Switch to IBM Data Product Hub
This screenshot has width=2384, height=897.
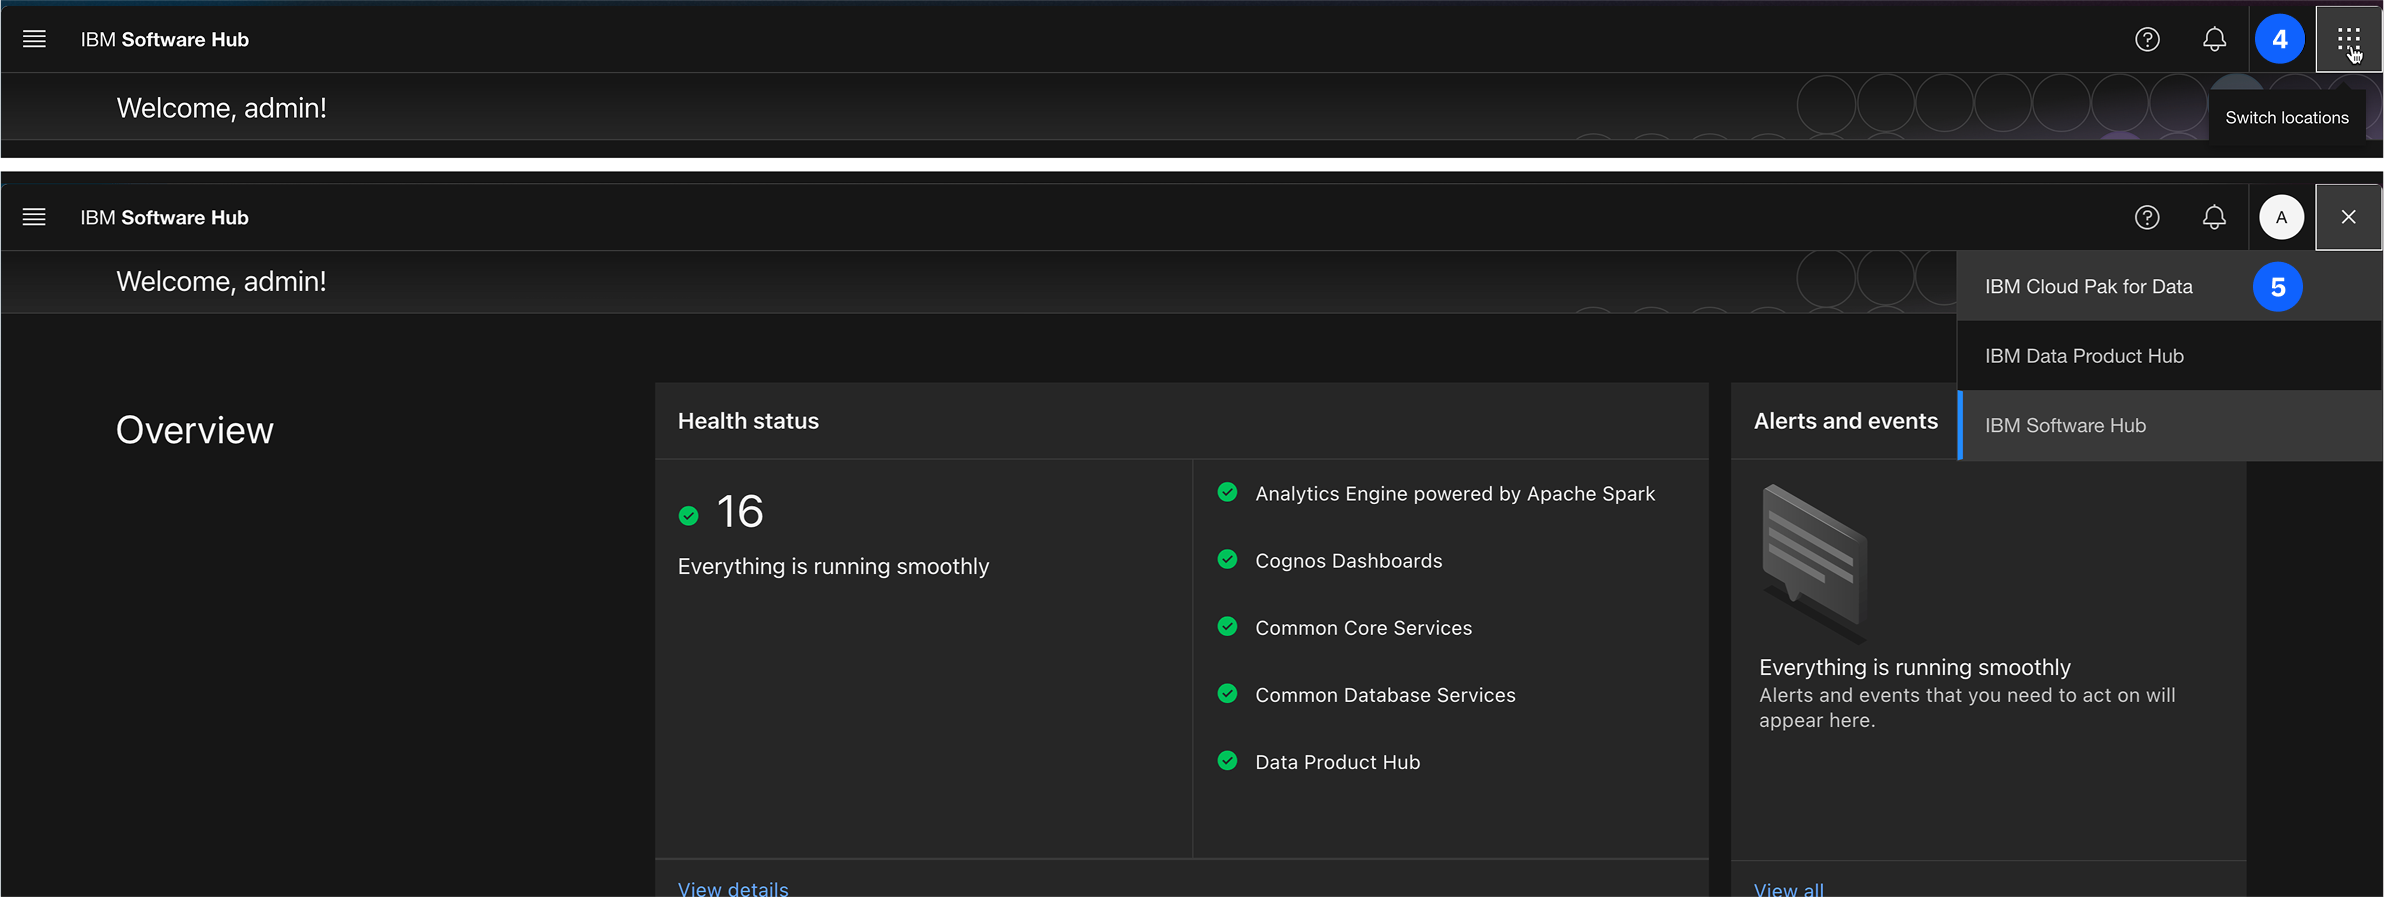[2084, 356]
